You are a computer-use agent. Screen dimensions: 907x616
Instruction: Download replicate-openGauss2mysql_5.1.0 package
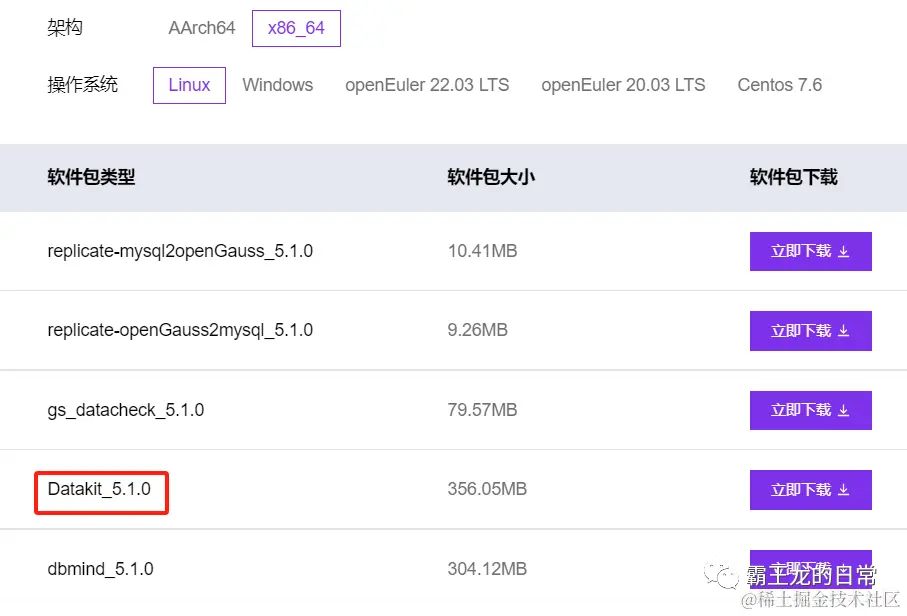(810, 330)
